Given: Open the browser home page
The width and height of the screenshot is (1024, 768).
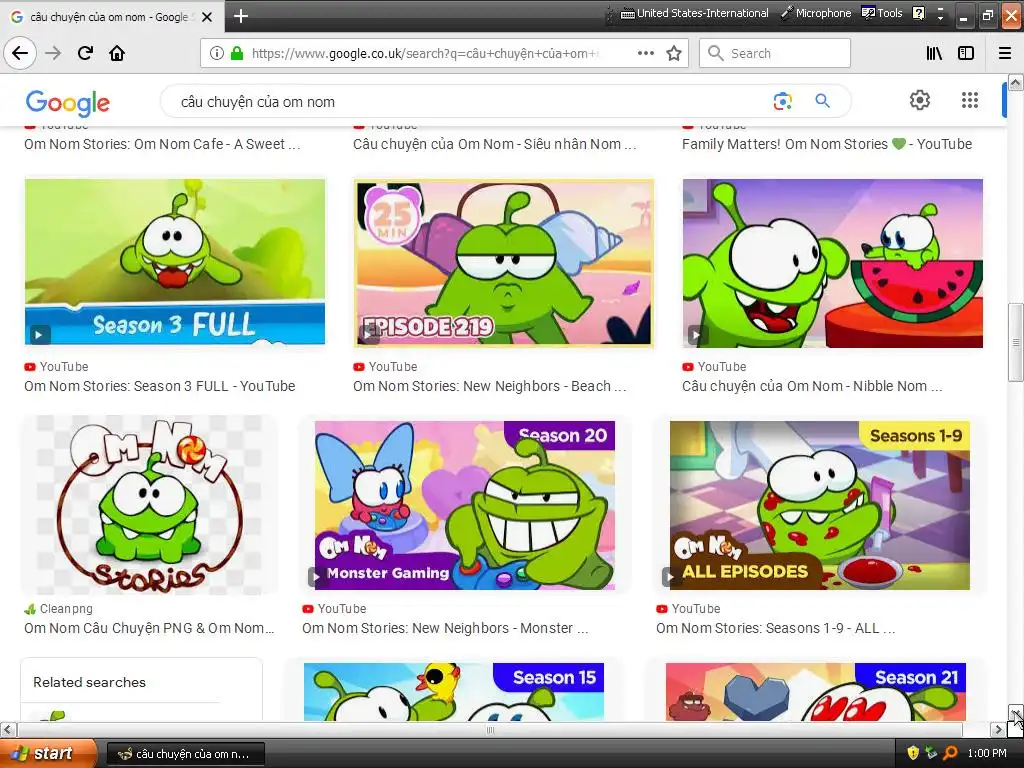Looking at the screenshot, I should tap(117, 53).
